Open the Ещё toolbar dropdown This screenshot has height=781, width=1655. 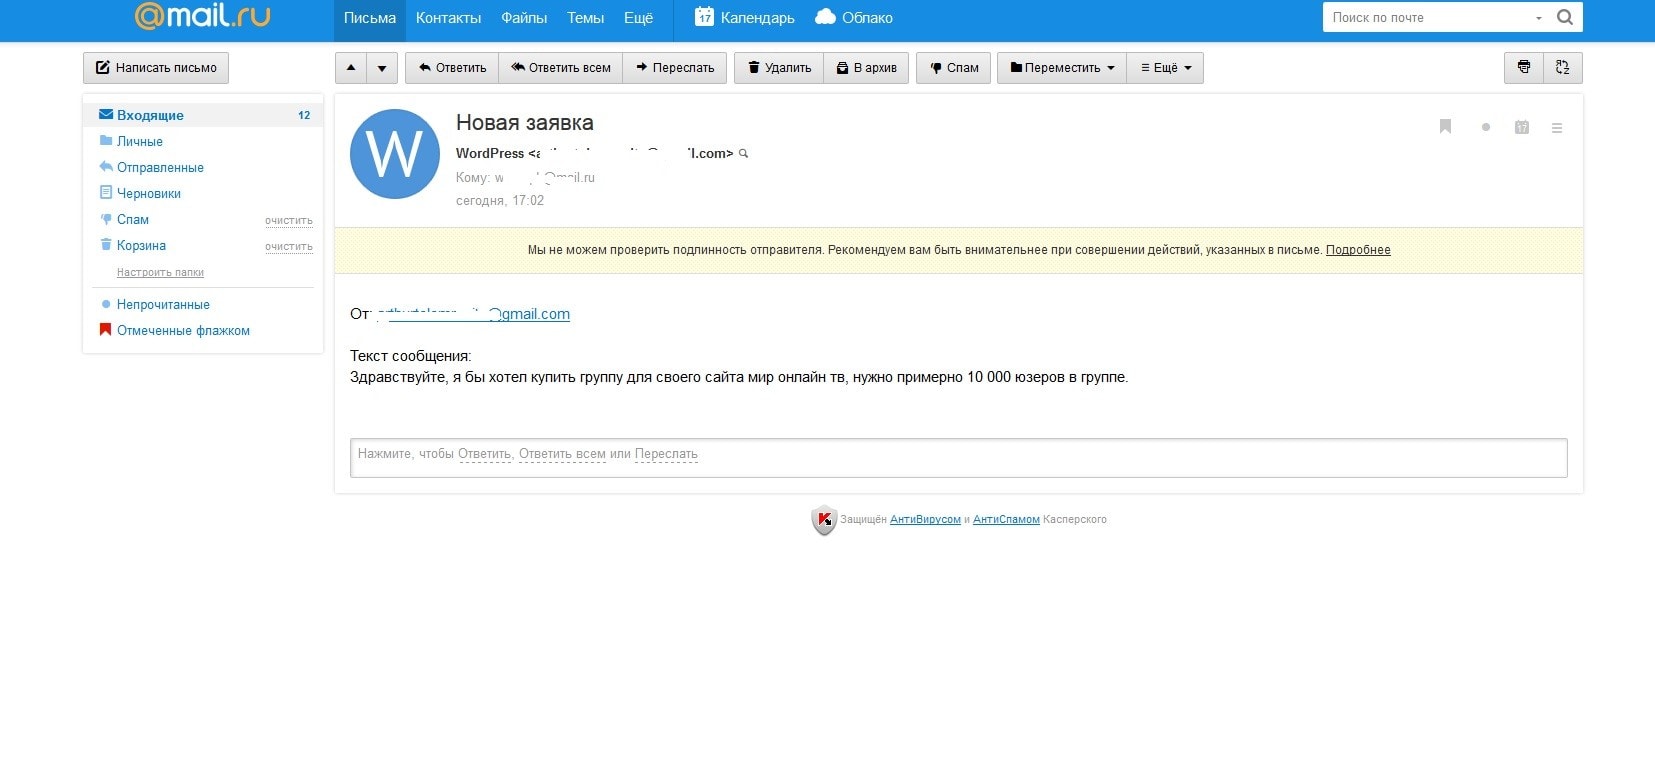(1165, 68)
